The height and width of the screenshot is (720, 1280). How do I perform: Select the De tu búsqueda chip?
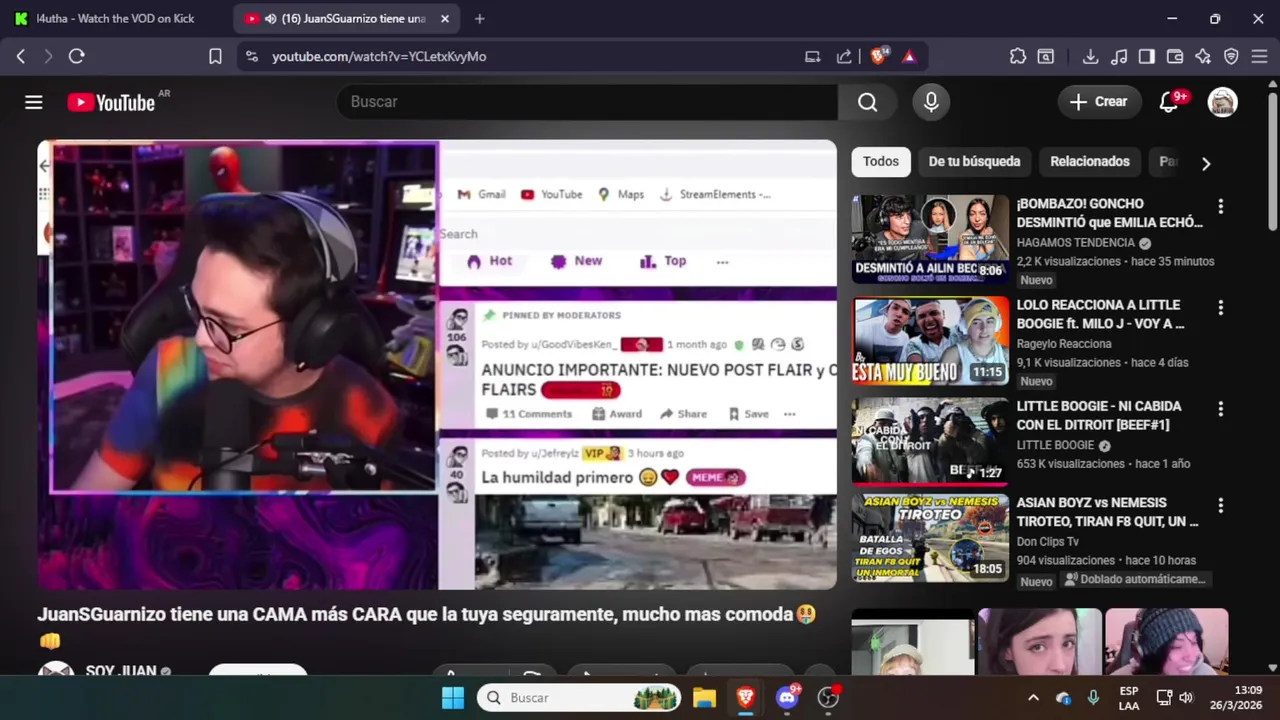[974, 162]
